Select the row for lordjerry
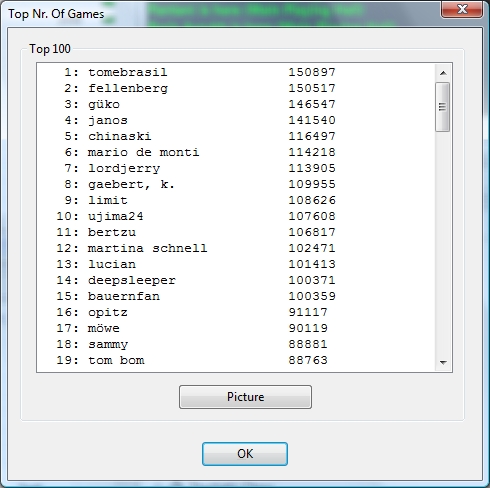 click(x=236, y=168)
